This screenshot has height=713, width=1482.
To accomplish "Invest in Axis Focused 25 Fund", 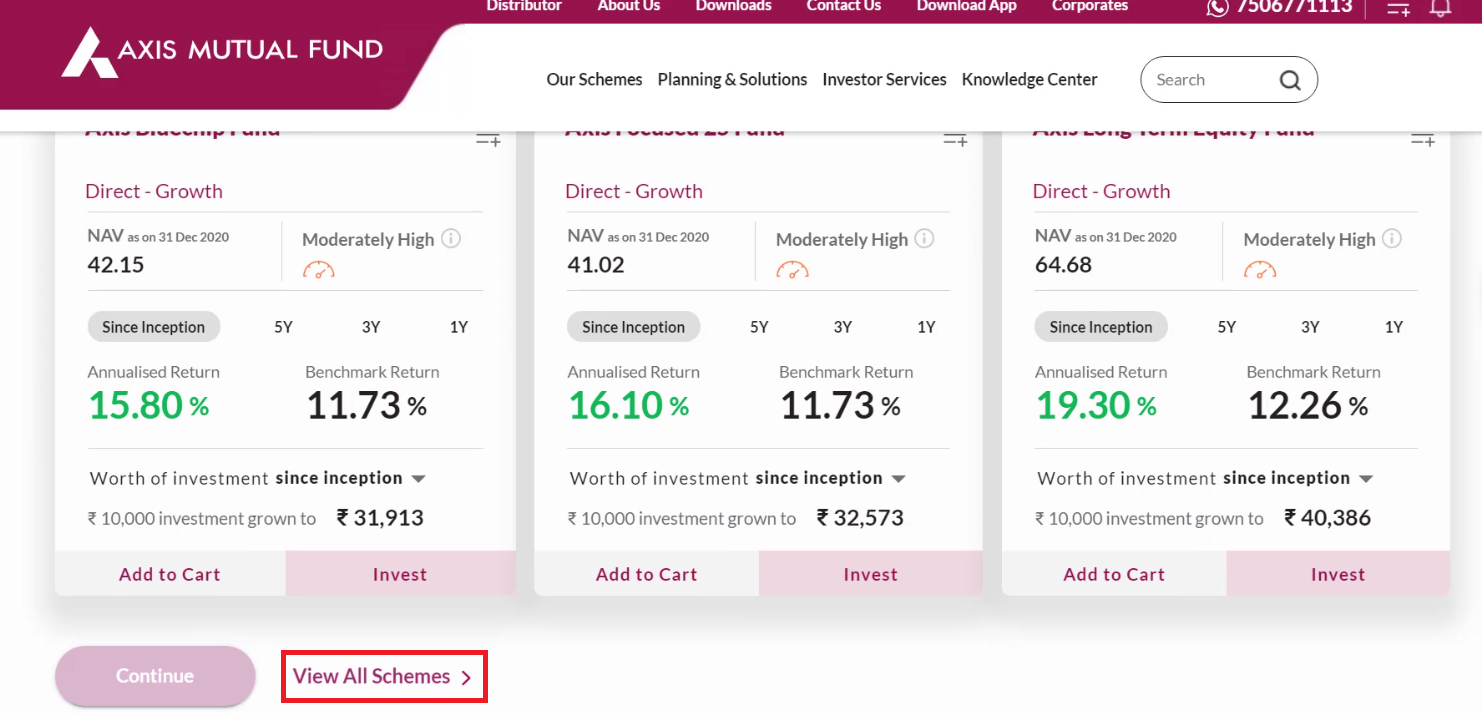I will coord(869,573).
